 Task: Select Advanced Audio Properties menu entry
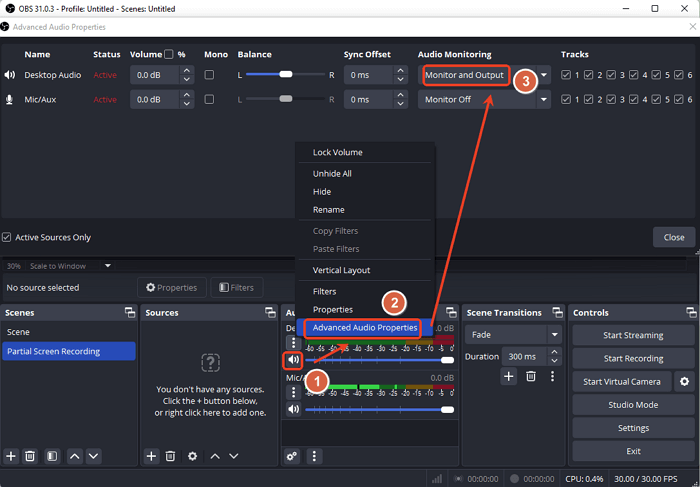click(x=364, y=327)
